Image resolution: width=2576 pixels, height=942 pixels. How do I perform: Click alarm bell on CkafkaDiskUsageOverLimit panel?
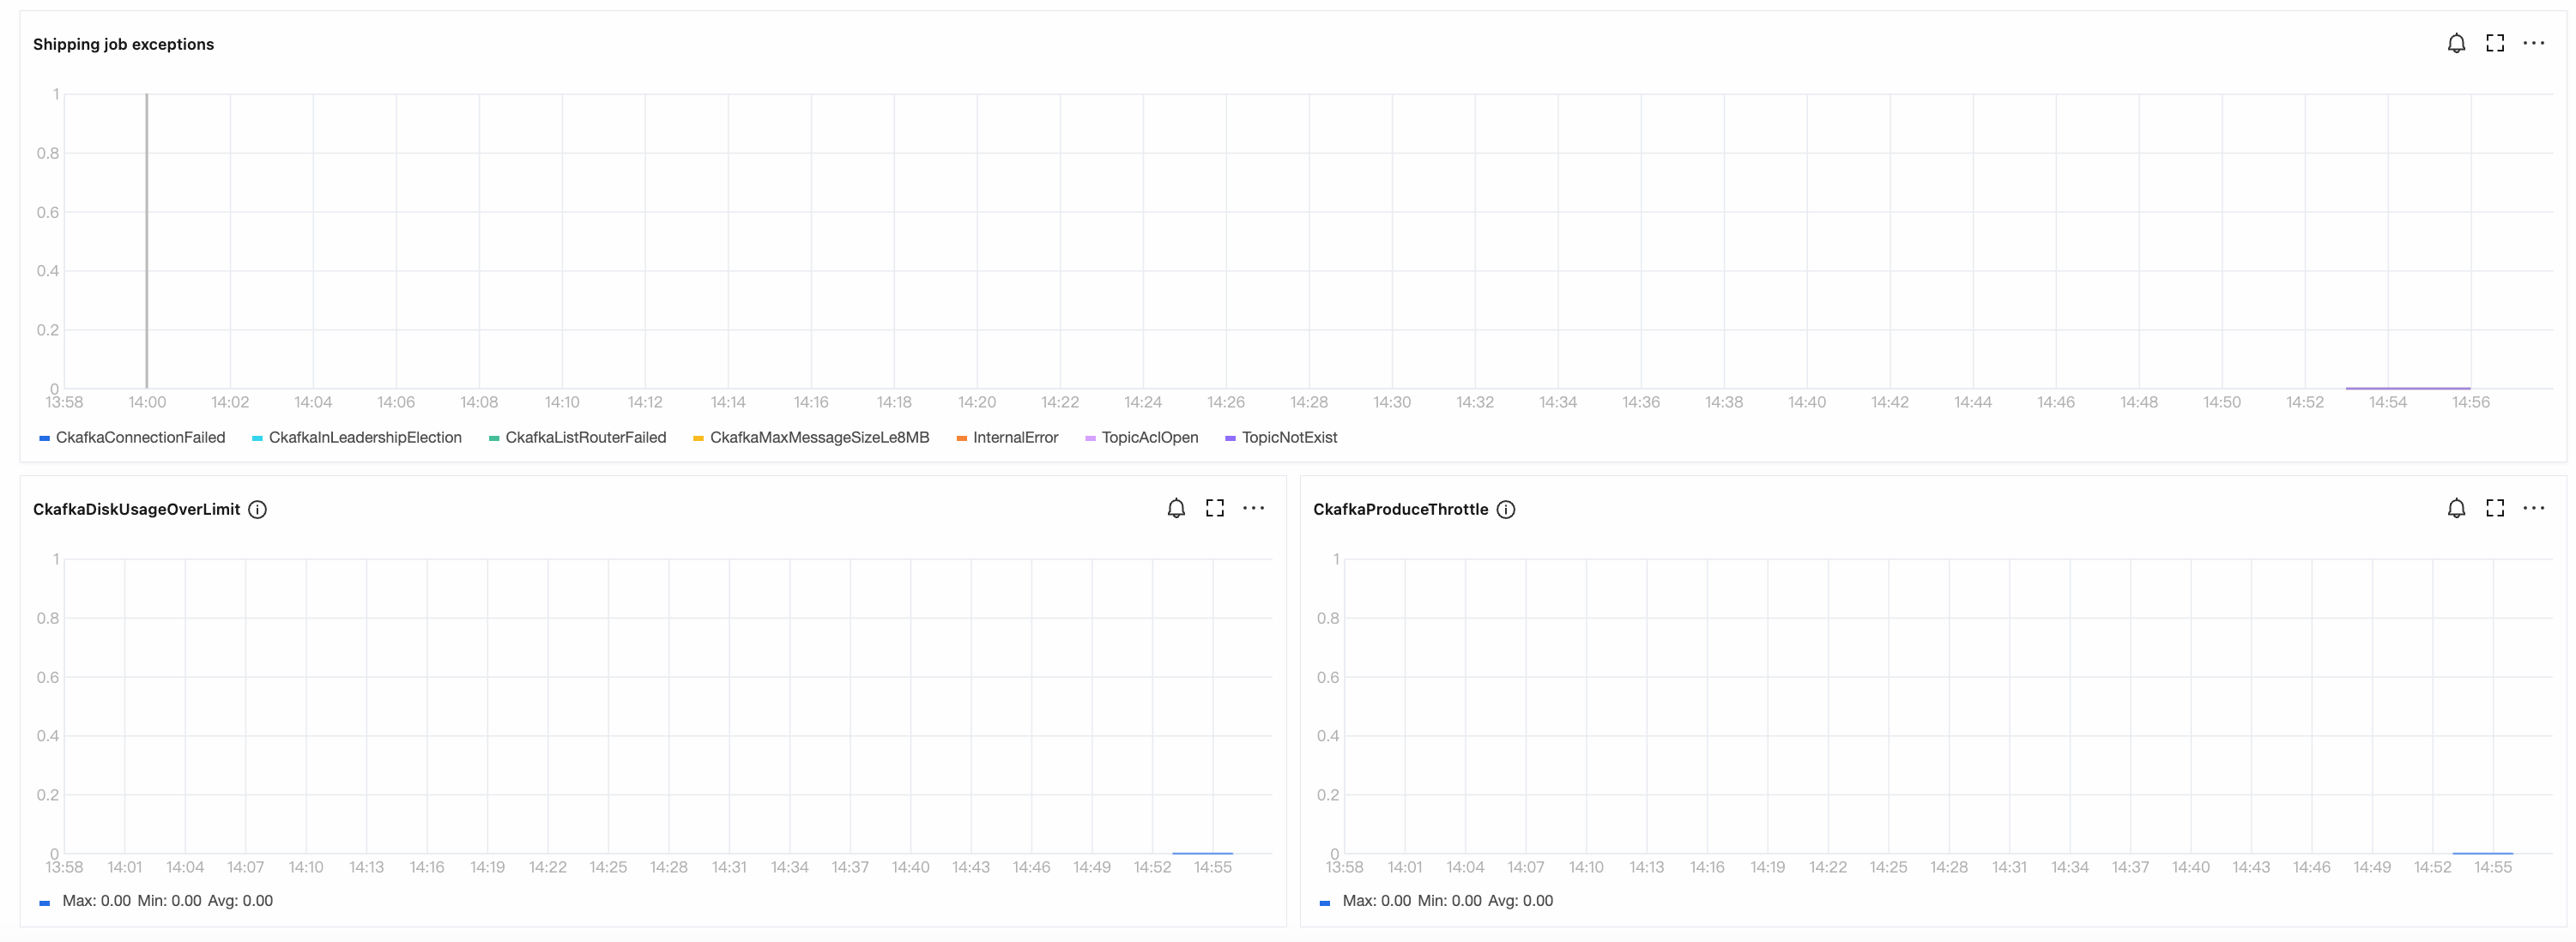pyautogui.click(x=1176, y=508)
